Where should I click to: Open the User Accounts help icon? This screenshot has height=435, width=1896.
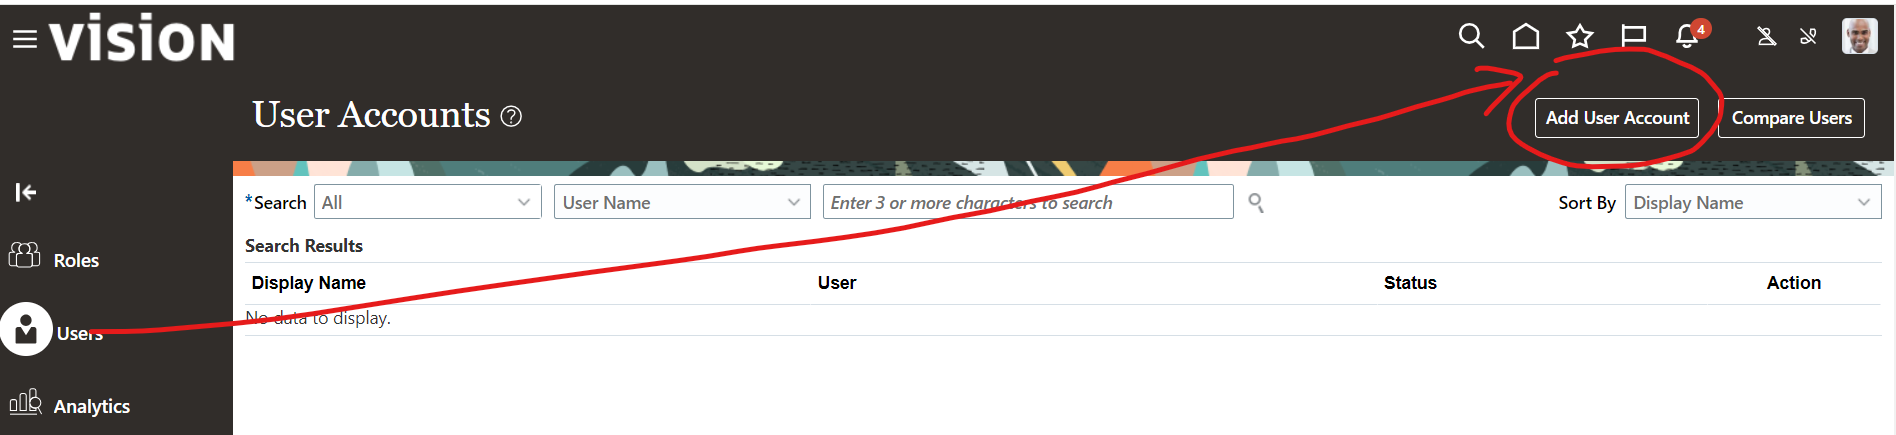point(511,116)
